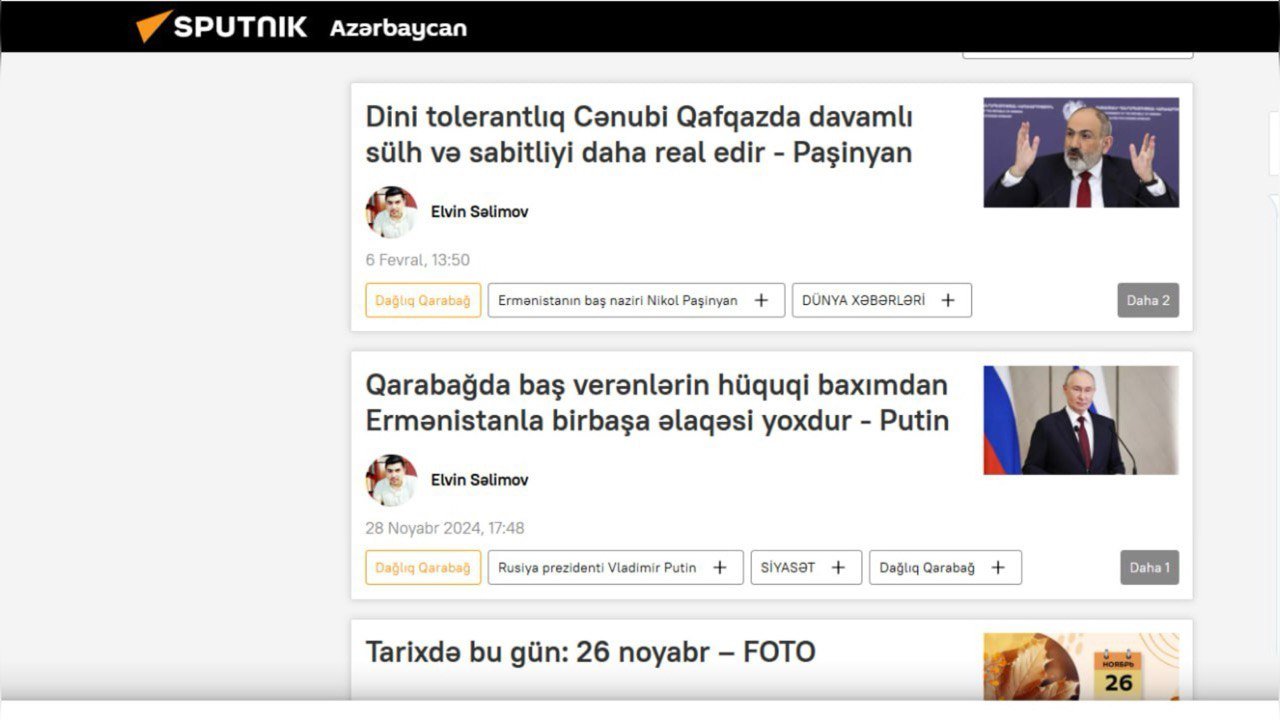The width and height of the screenshot is (1280, 720).
Task: Click the Sputnik logo in header
Action: tap(221, 26)
